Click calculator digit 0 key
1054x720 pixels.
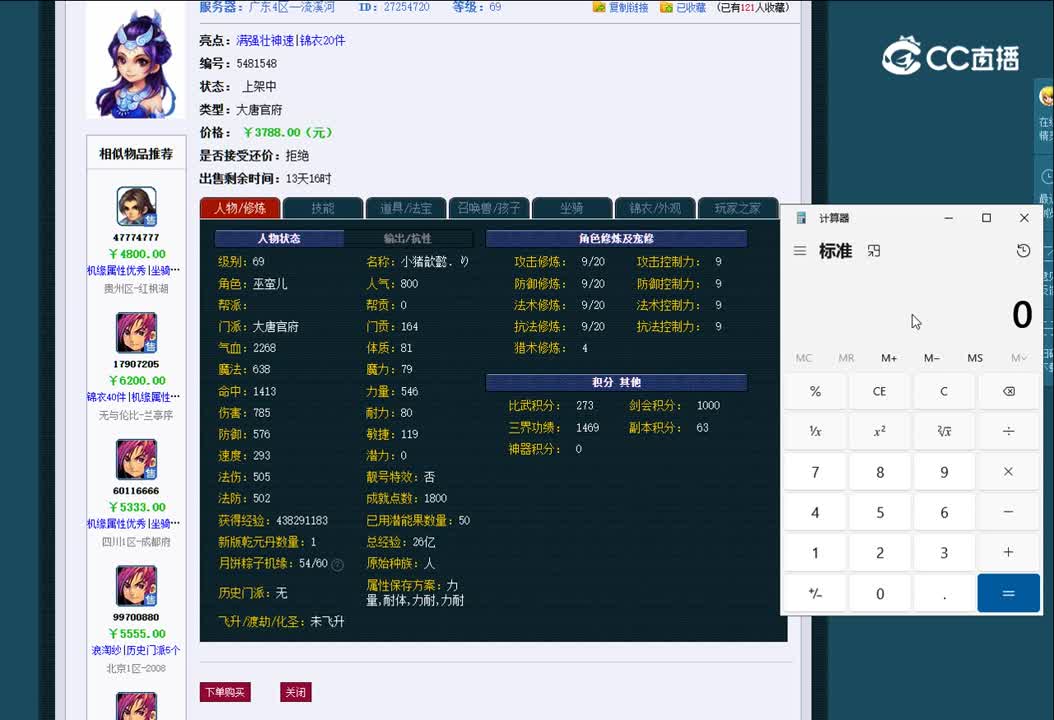(x=879, y=593)
